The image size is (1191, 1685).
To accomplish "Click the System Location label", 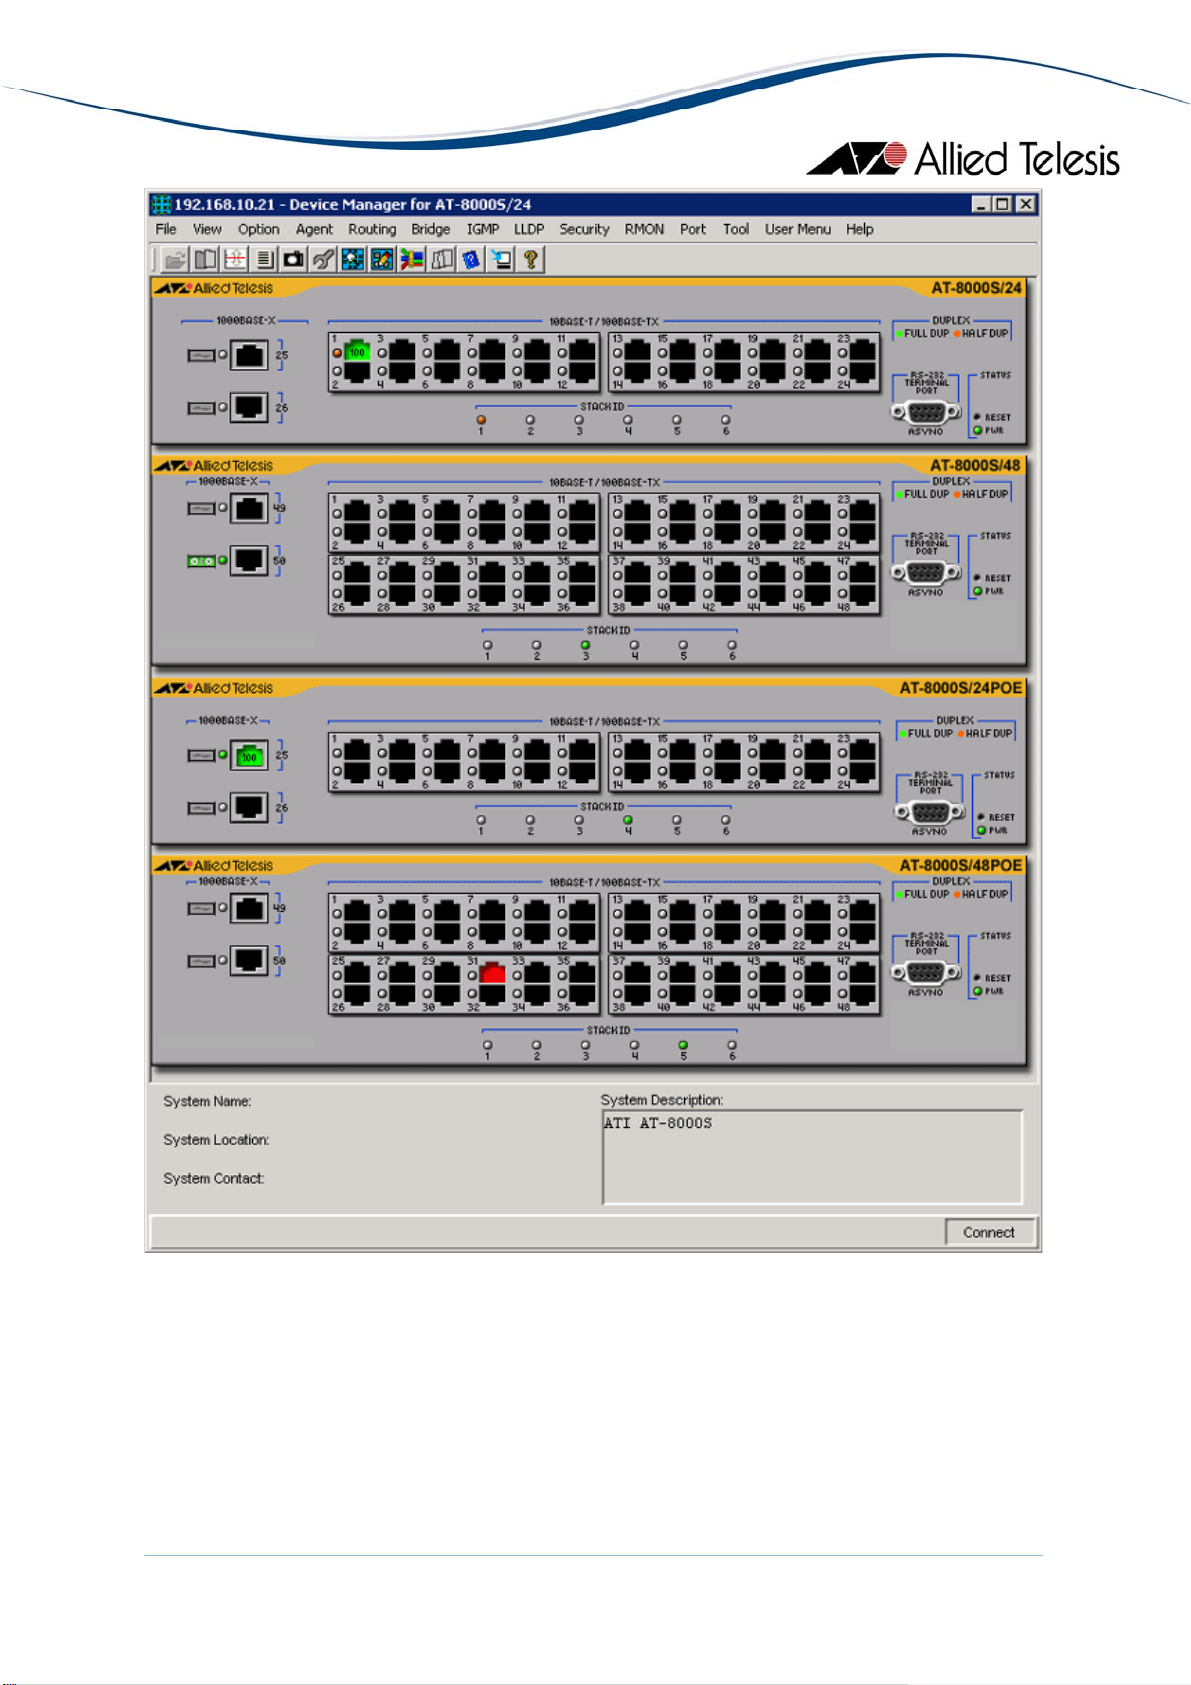I will (x=216, y=1140).
